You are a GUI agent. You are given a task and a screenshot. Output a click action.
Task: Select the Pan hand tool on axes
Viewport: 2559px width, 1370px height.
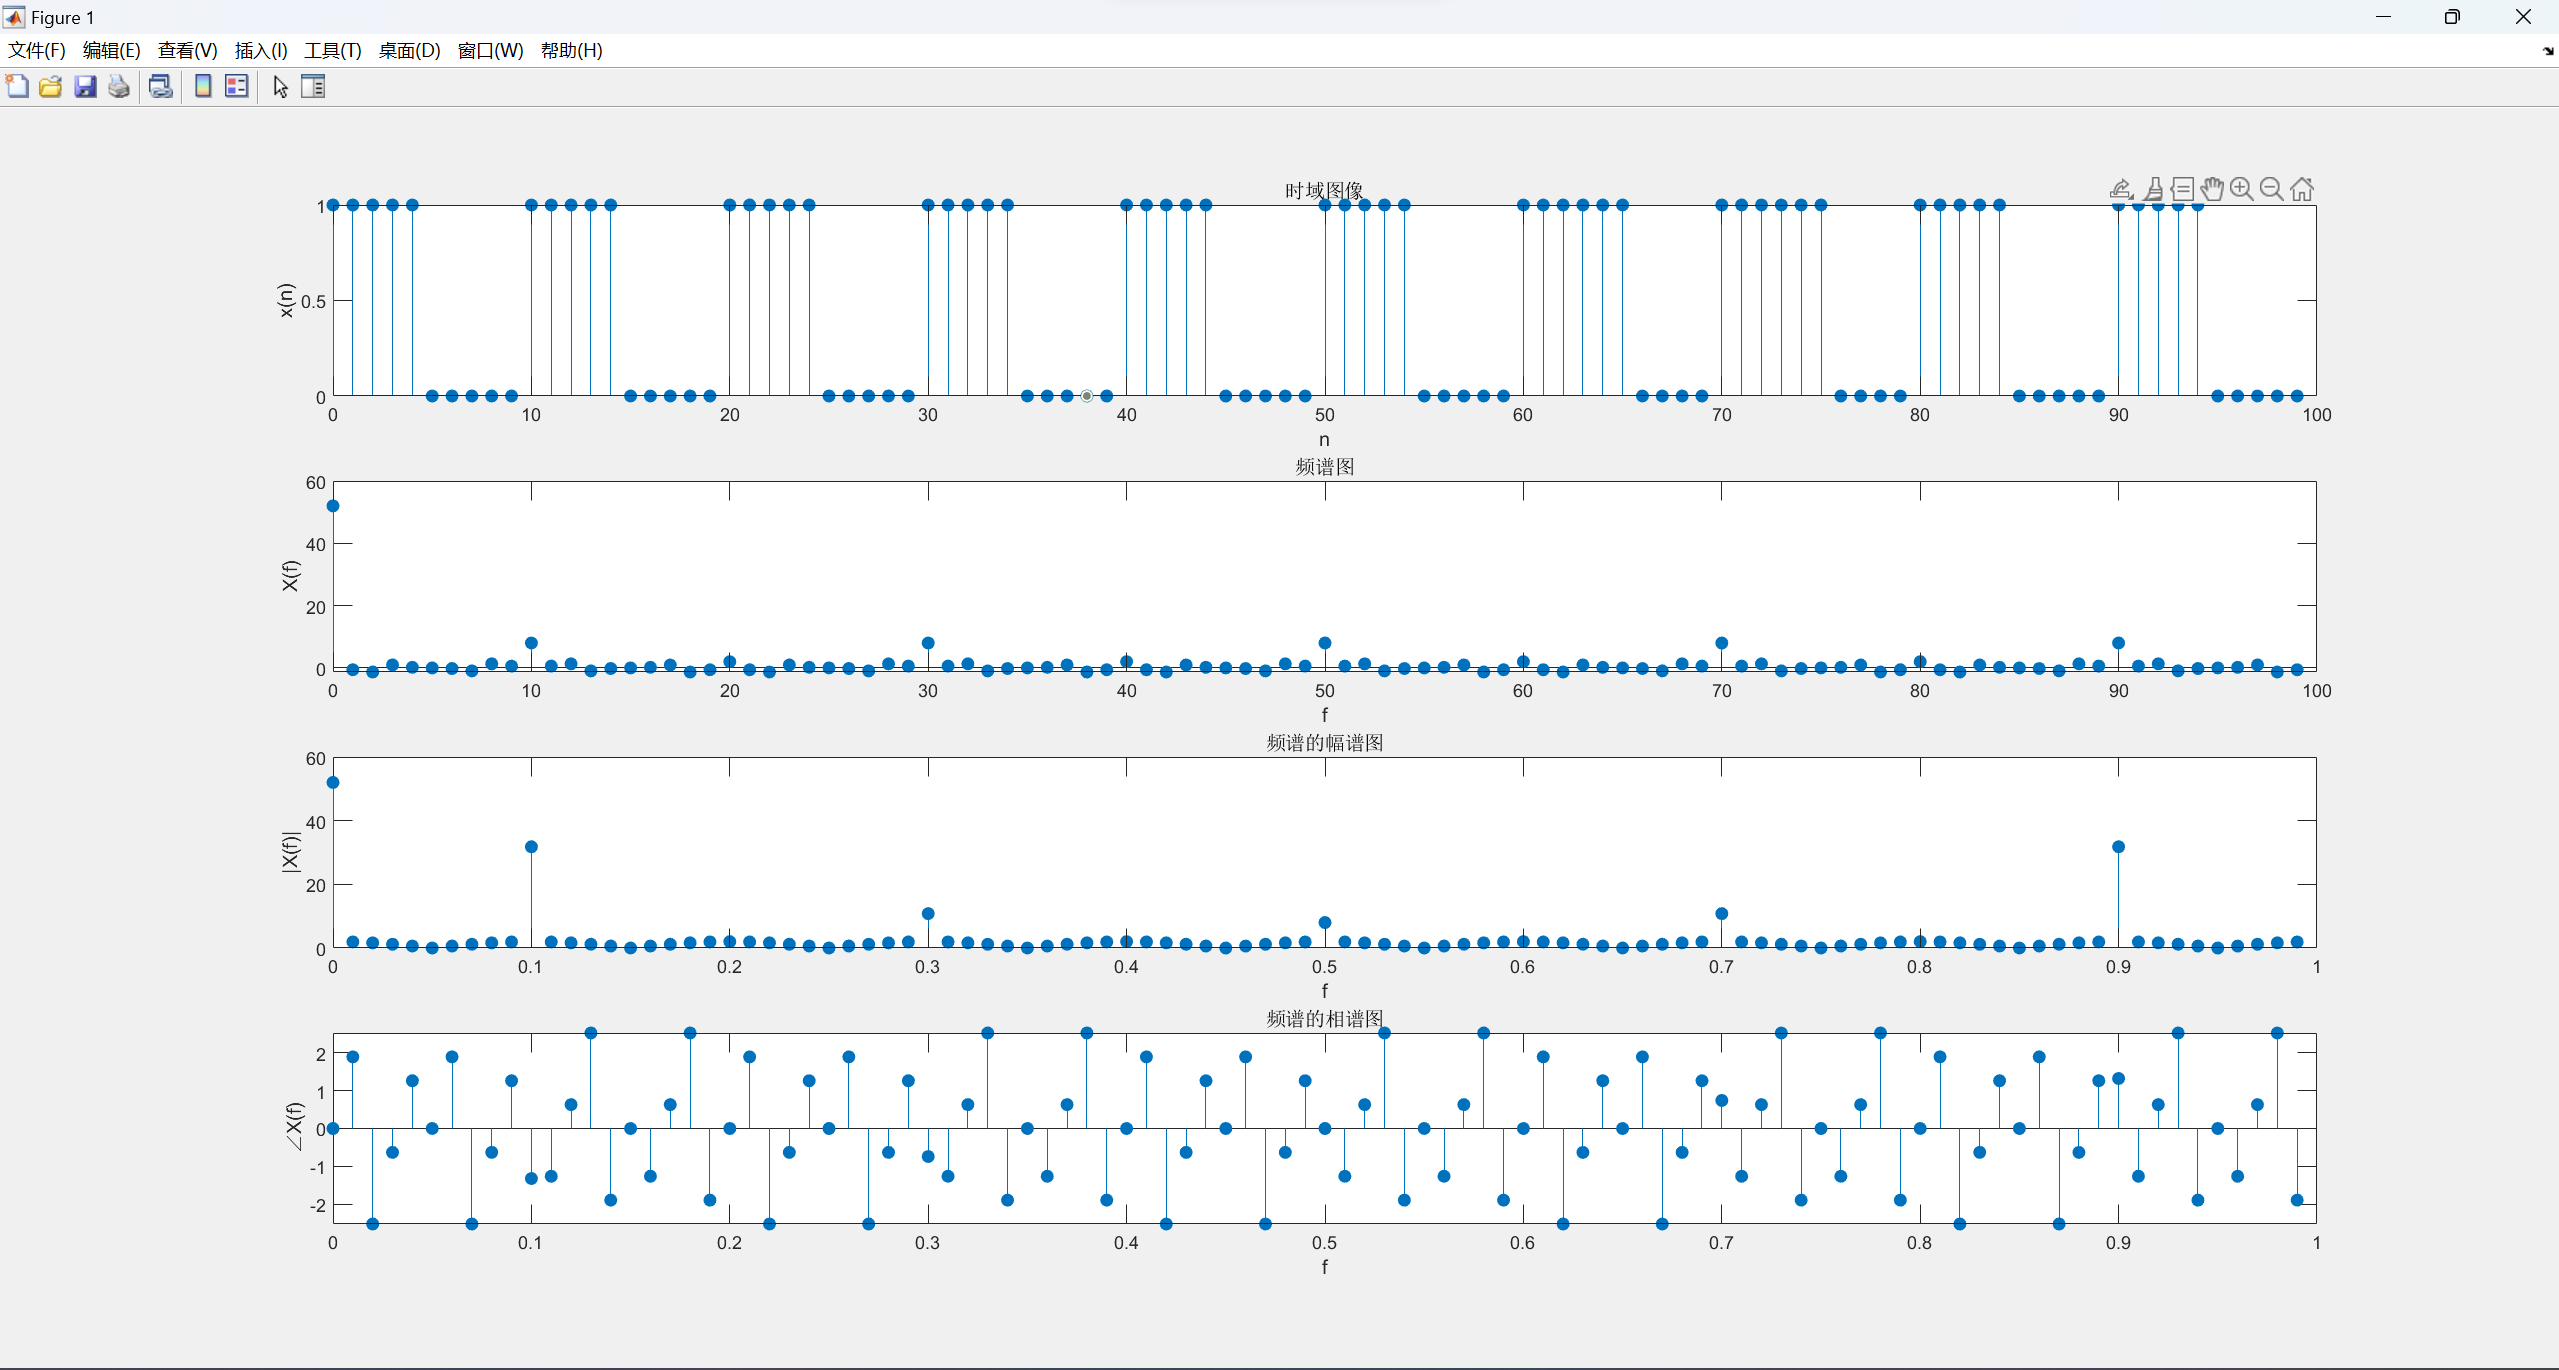(x=2212, y=189)
